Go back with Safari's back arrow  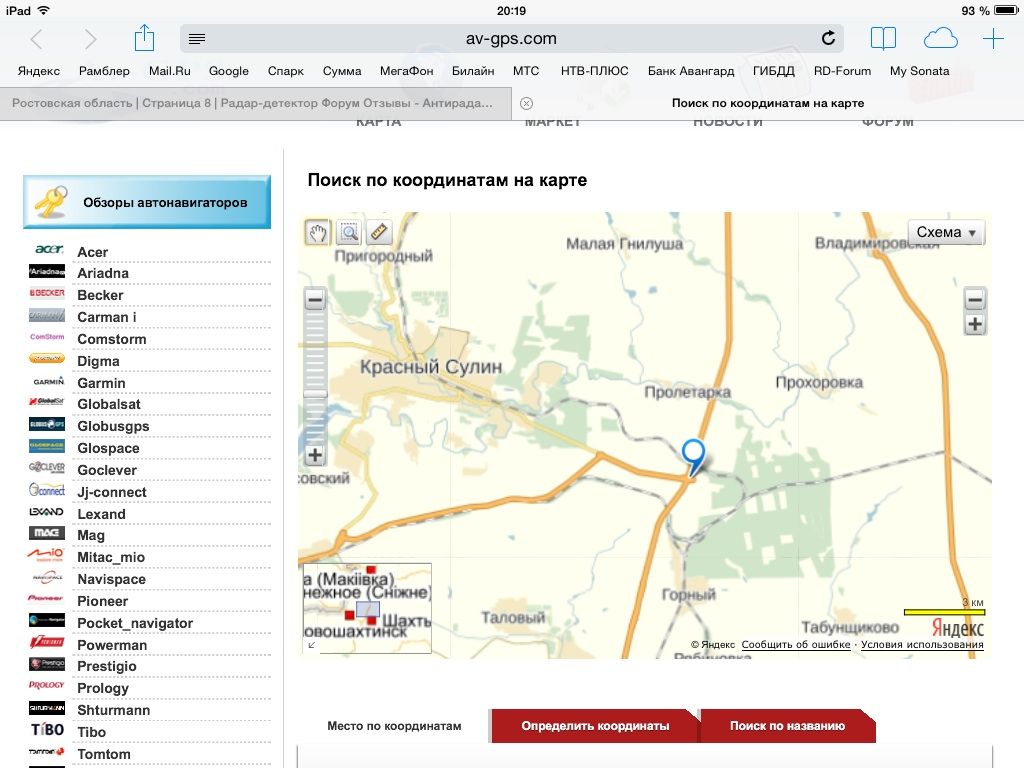[37, 39]
